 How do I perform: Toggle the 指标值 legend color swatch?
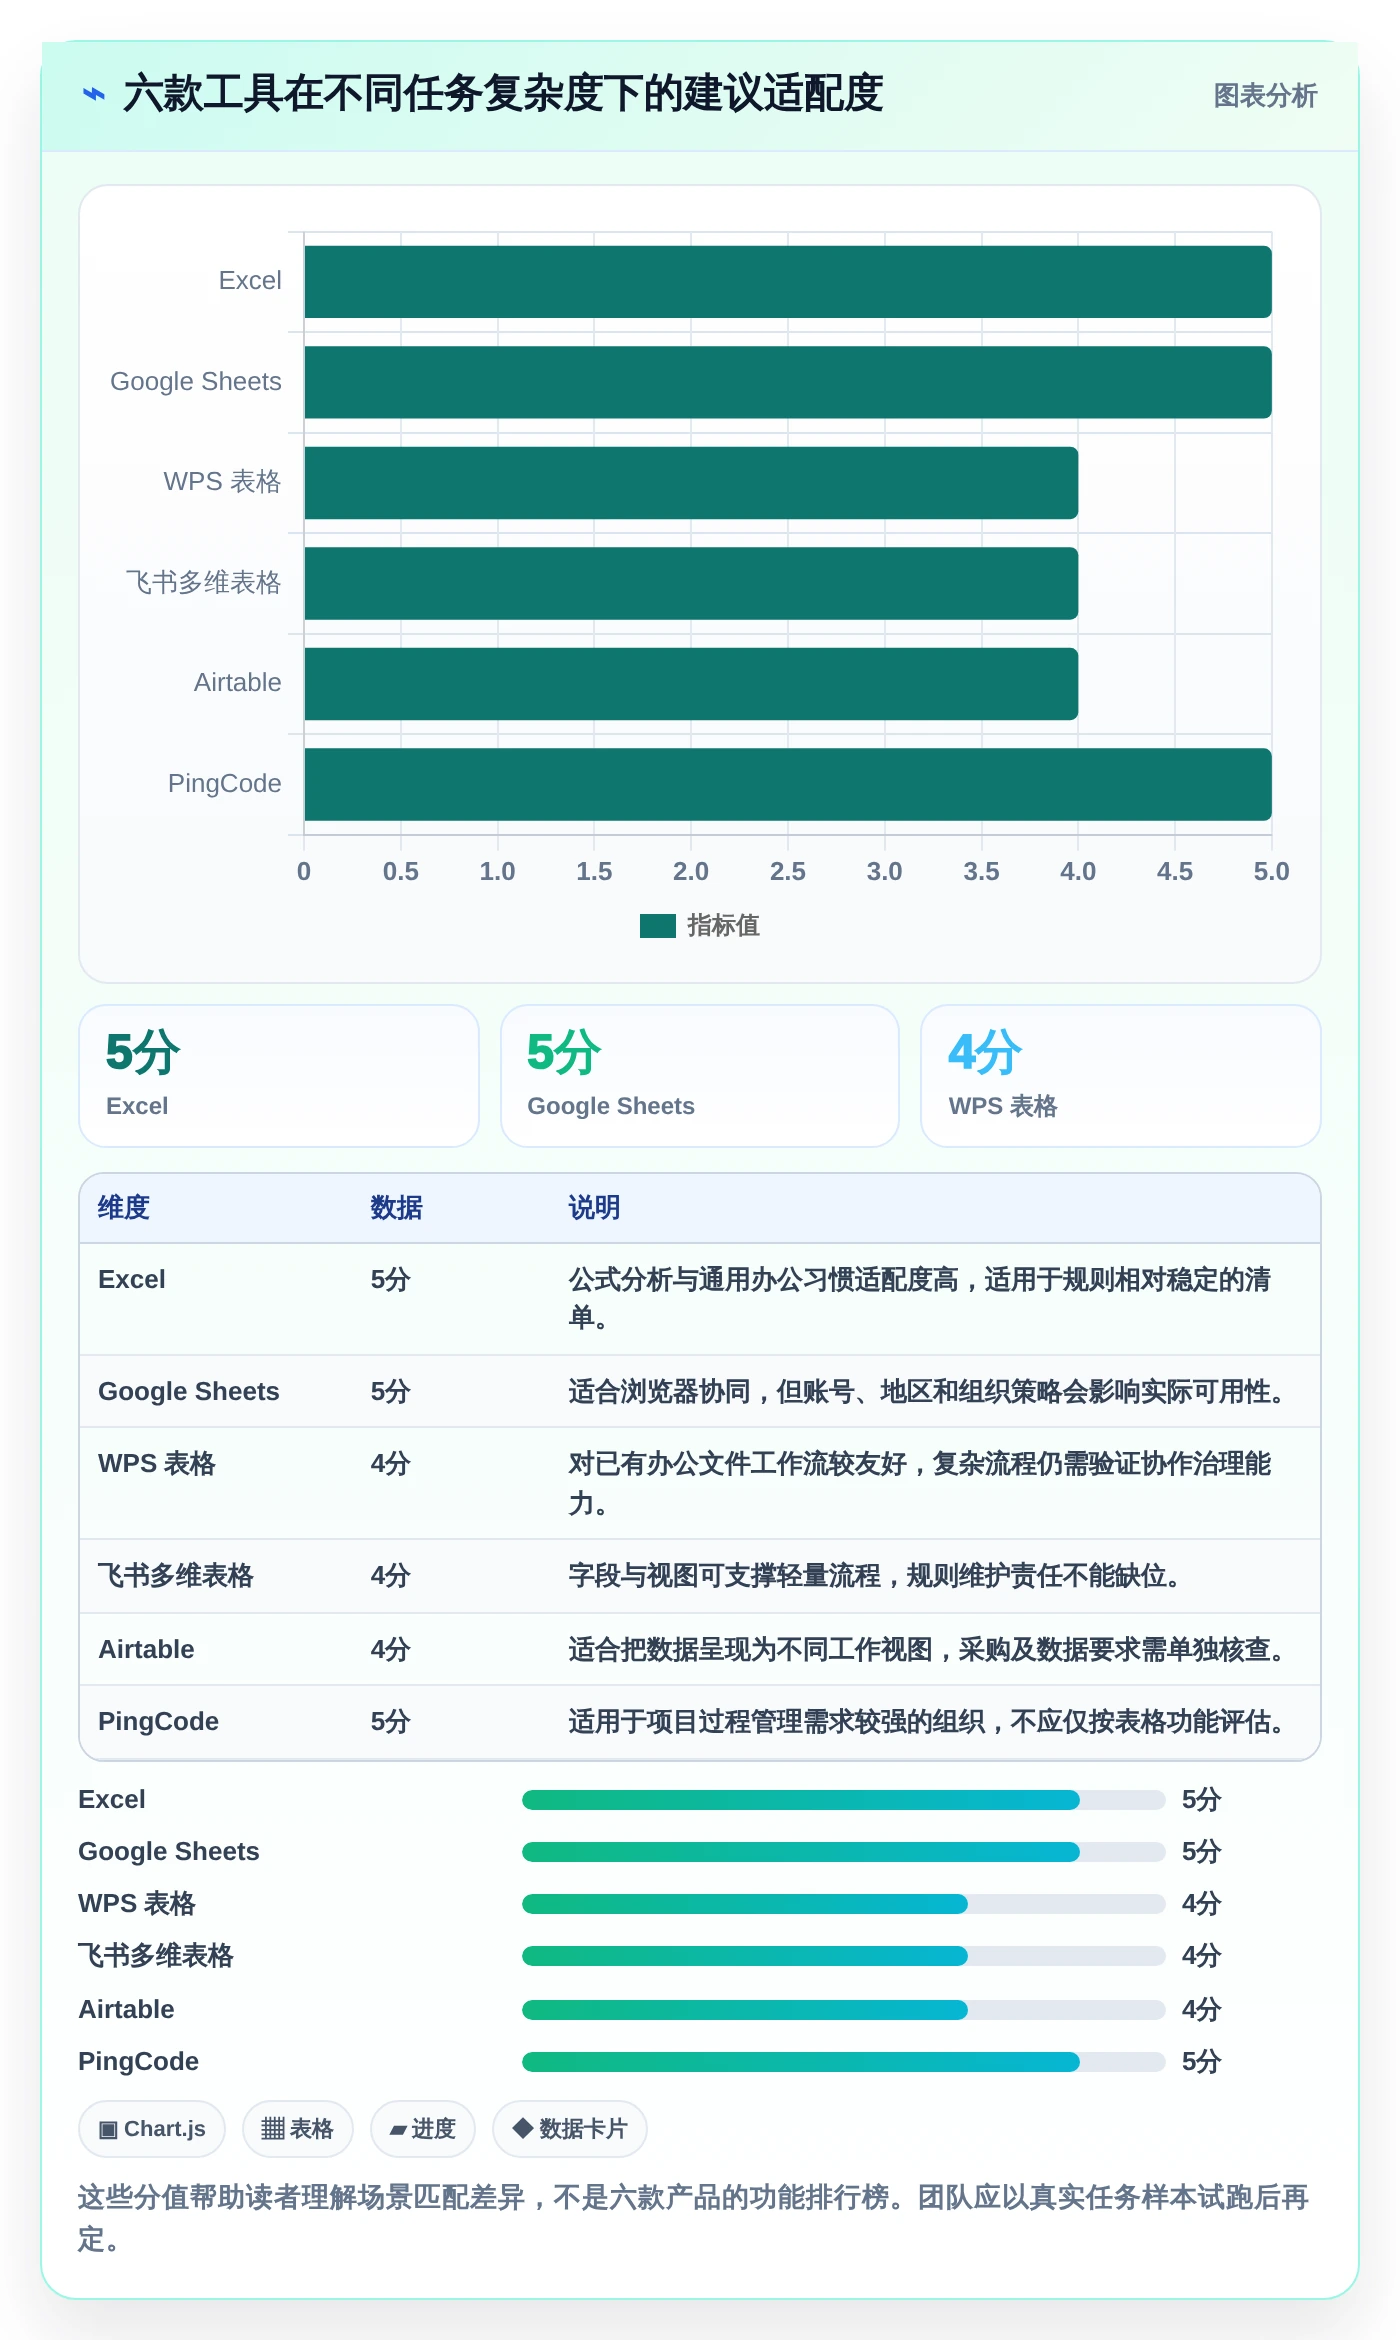658,926
